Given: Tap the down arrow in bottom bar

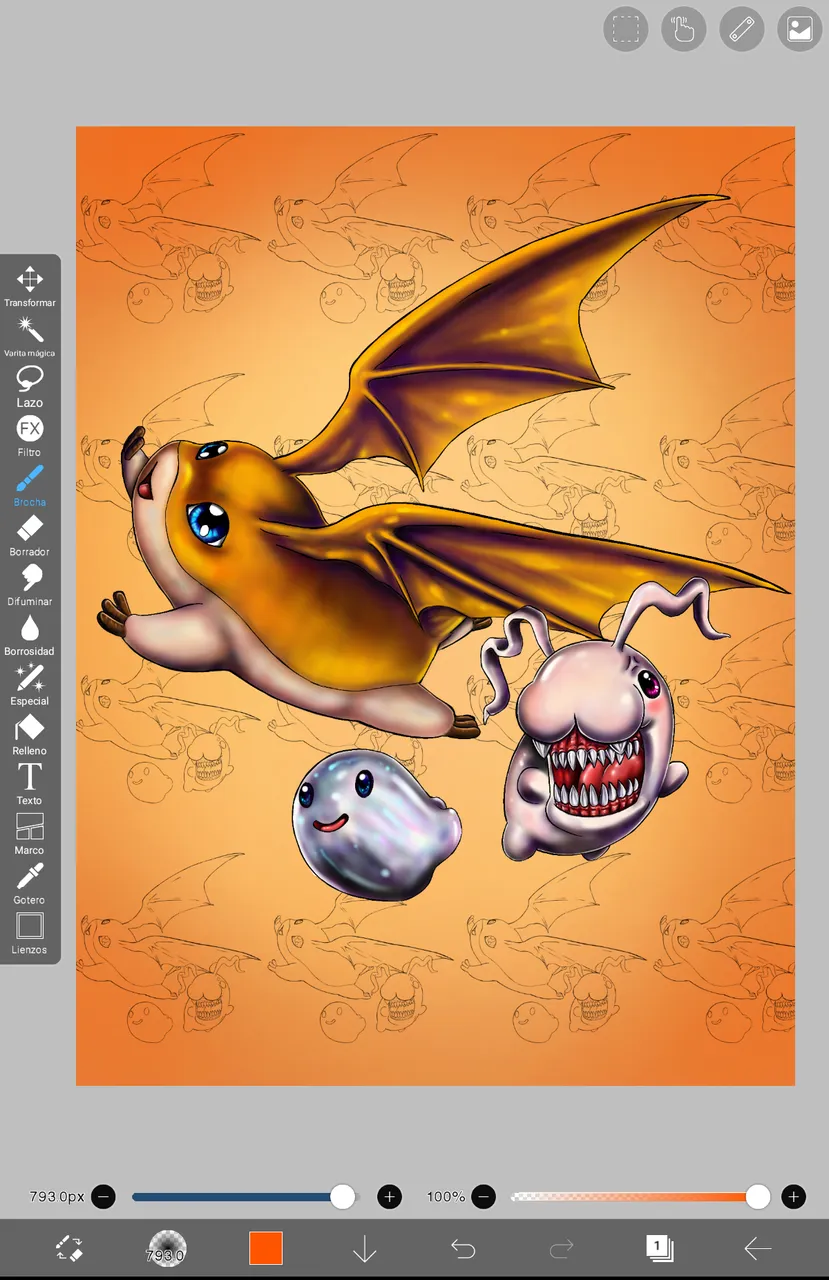Looking at the screenshot, I should 365,1248.
